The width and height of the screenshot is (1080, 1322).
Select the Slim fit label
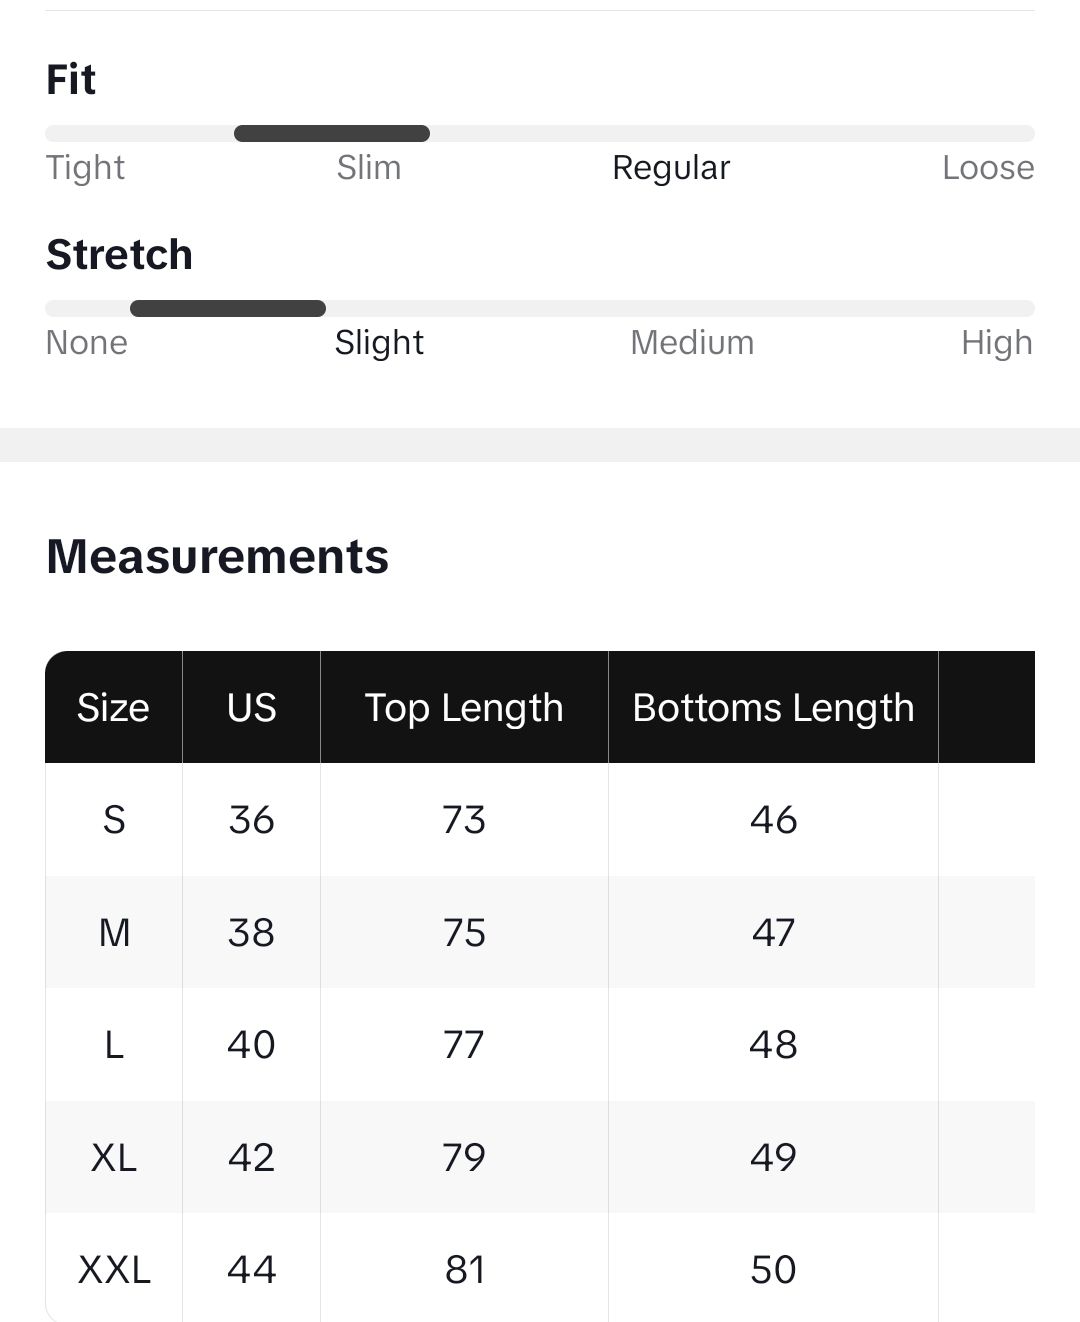click(x=369, y=168)
